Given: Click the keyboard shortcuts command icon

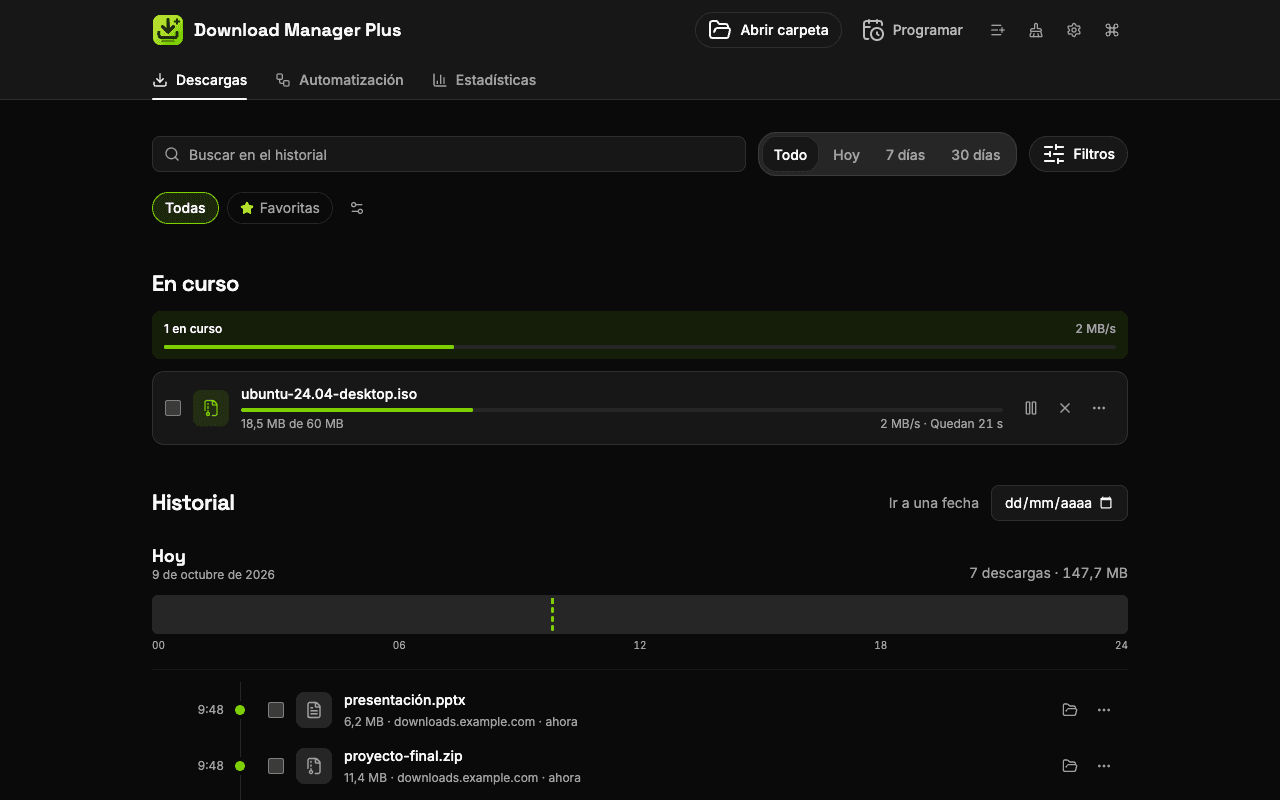Looking at the screenshot, I should point(1112,30).
